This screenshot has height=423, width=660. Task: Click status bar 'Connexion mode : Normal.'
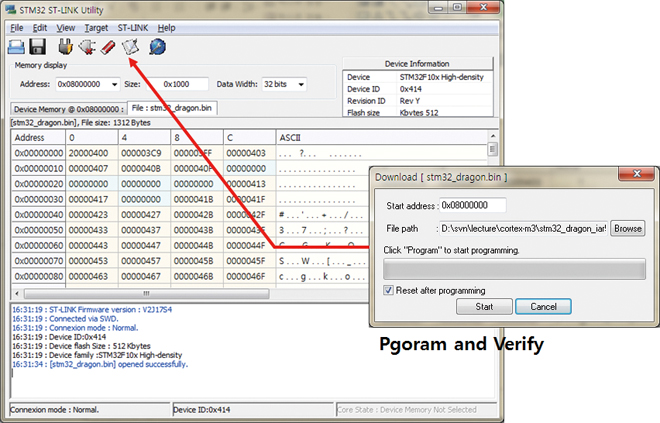pos(90,410)
